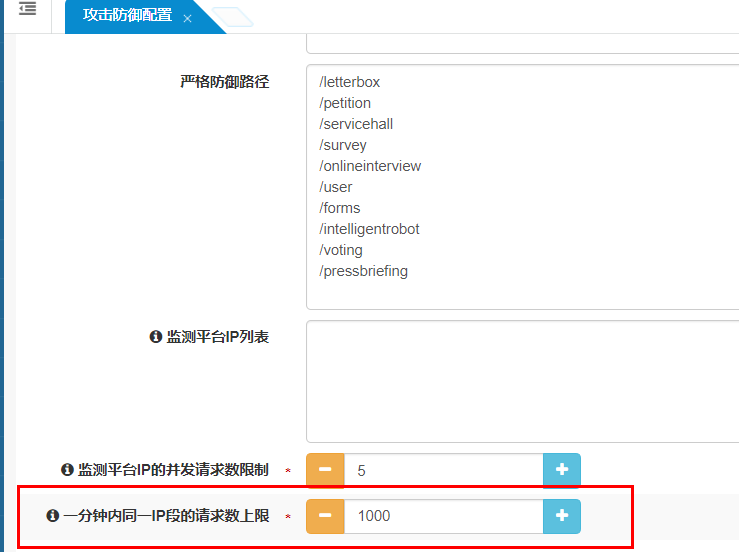Focus the concurrent request limit field showing 5
The image size is (739, 552).
point(443,470)
